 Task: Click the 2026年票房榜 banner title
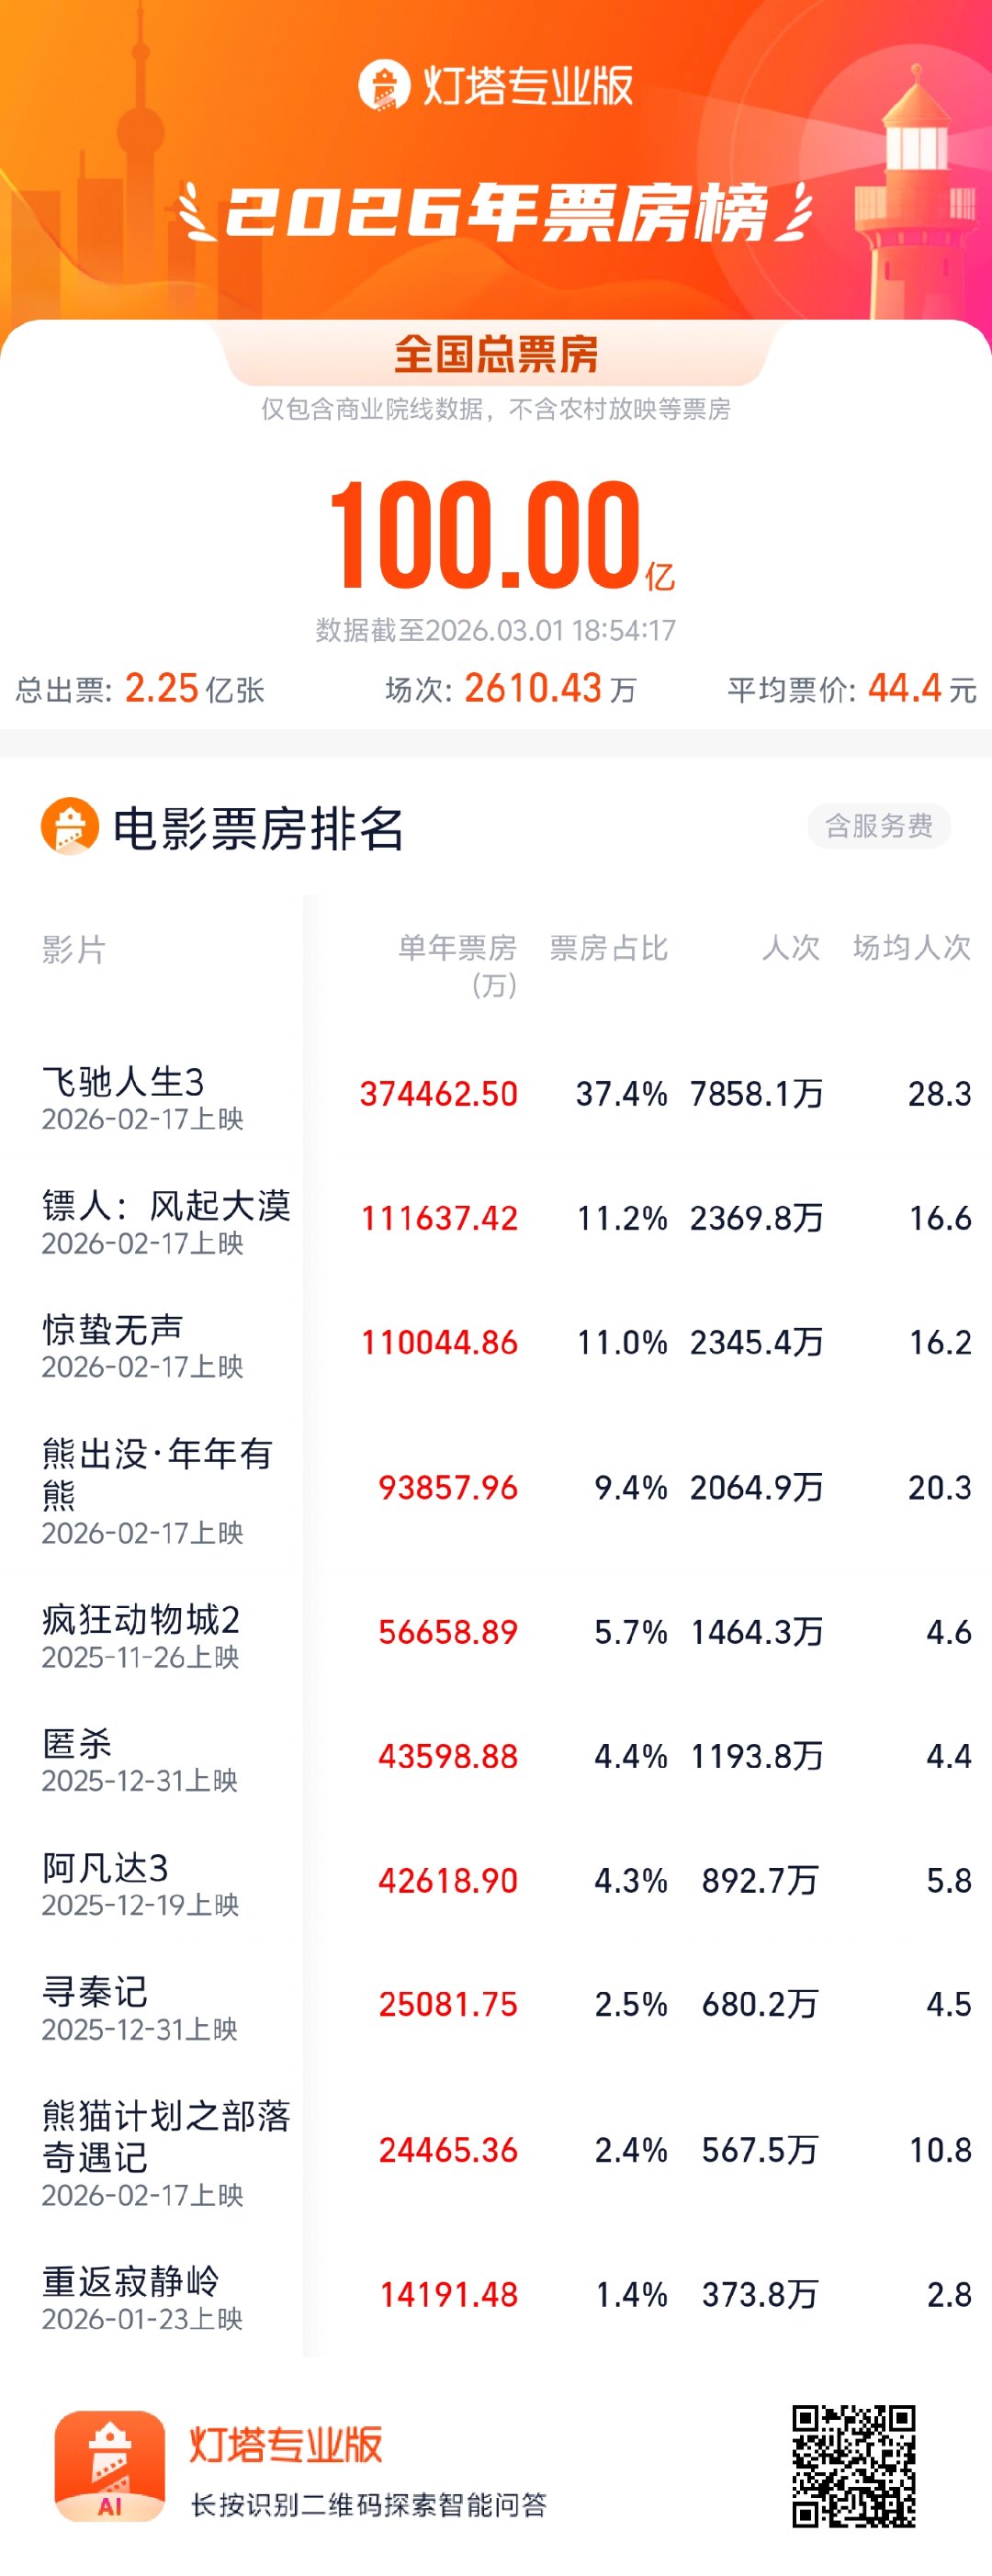496,213
